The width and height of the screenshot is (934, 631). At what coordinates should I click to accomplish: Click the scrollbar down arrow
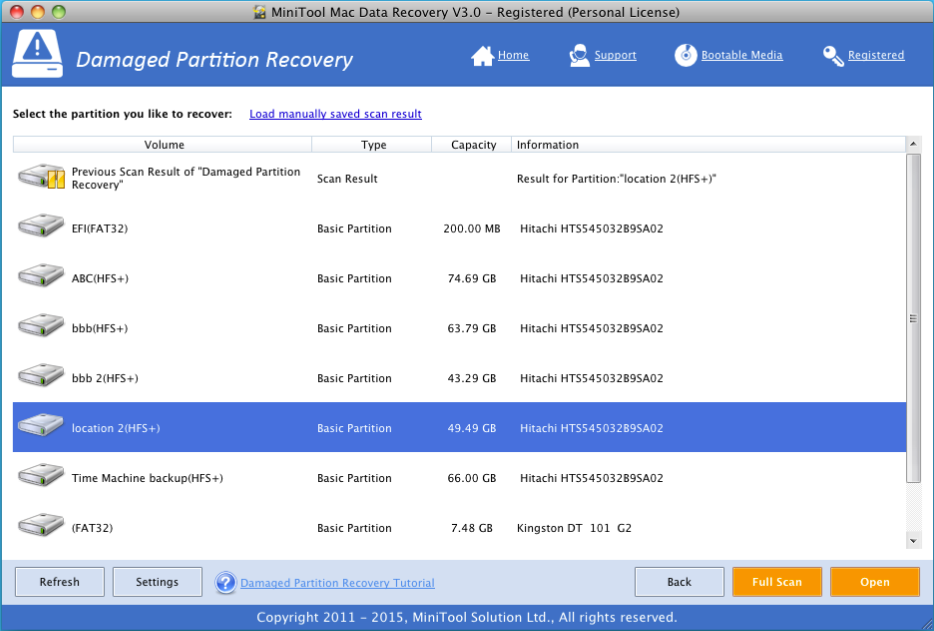(913, 541)
